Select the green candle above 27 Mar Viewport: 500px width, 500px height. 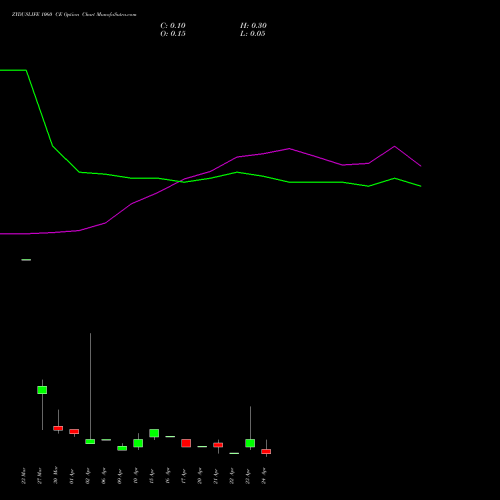point(42,390)
